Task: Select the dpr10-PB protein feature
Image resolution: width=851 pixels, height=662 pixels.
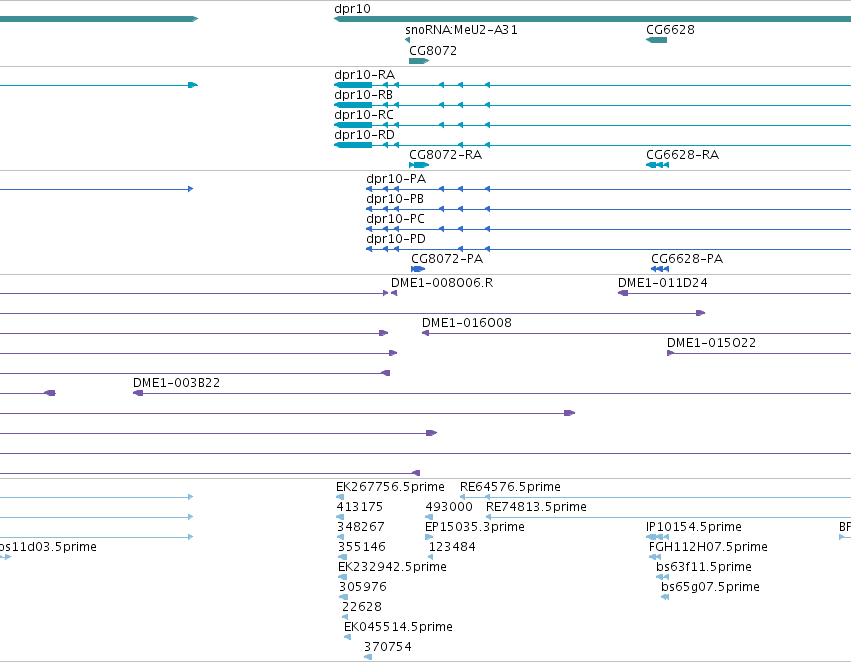Action: (395, 199)
